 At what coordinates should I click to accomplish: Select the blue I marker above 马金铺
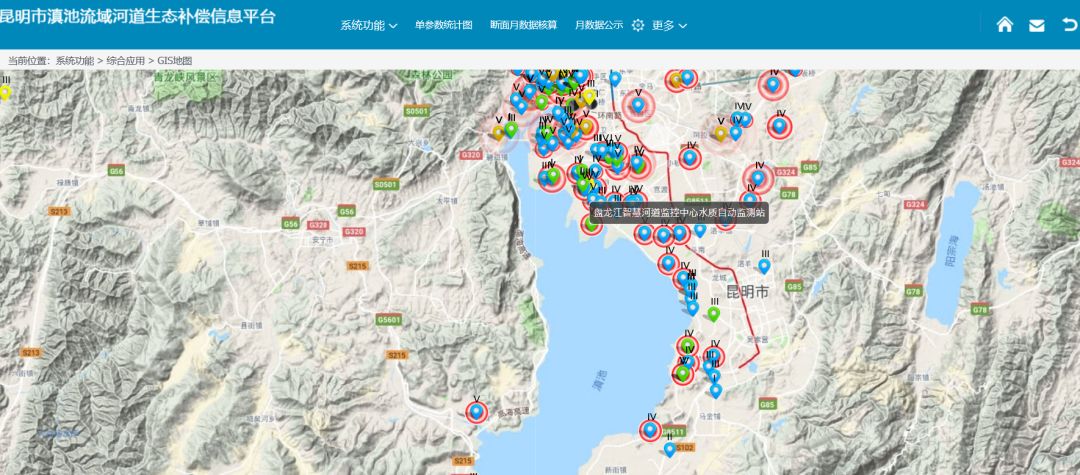pyautogui.click(x=716, y=390)
